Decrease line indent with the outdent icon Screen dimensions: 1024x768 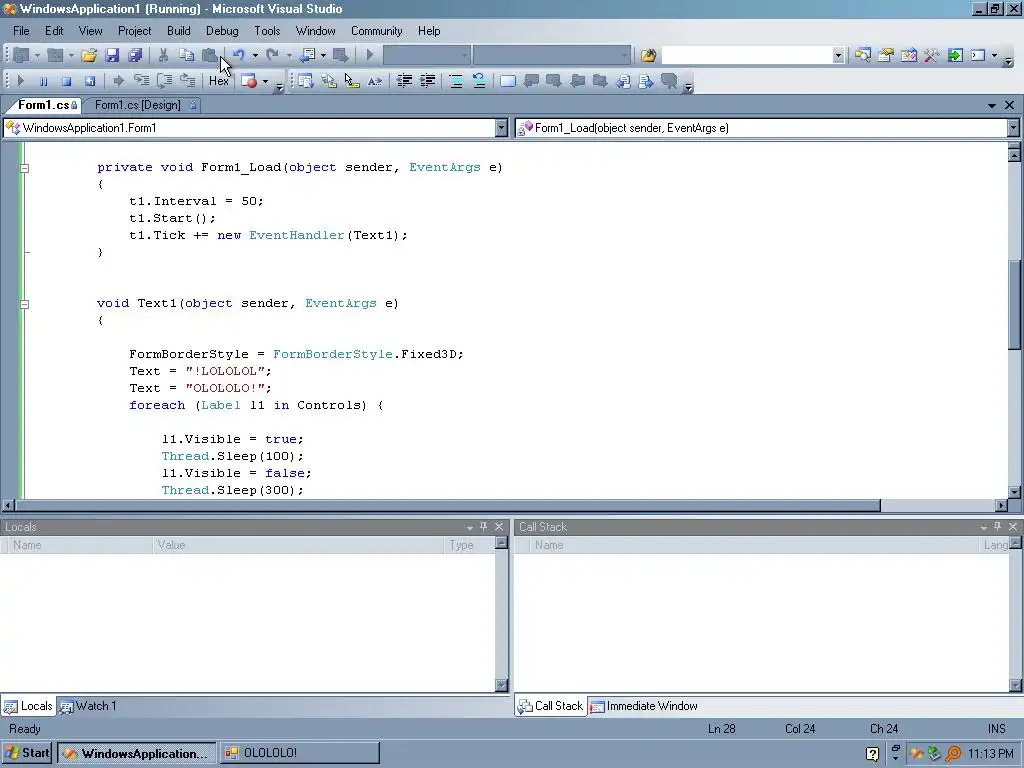(404, 81)
